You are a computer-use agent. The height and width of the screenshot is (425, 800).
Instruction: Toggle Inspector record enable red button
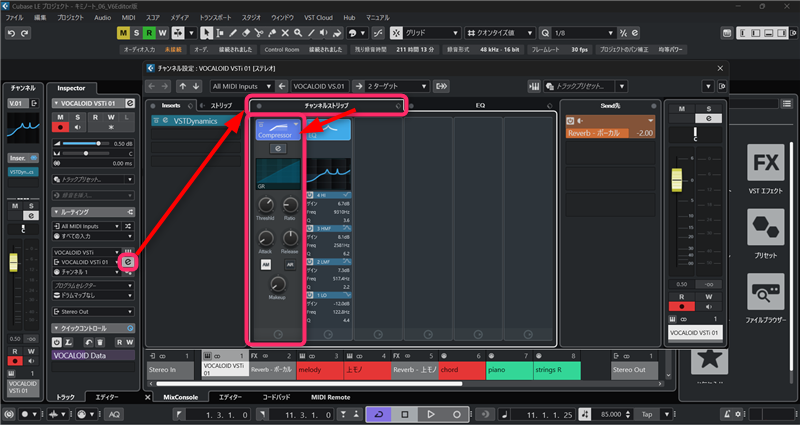[60, 127]
